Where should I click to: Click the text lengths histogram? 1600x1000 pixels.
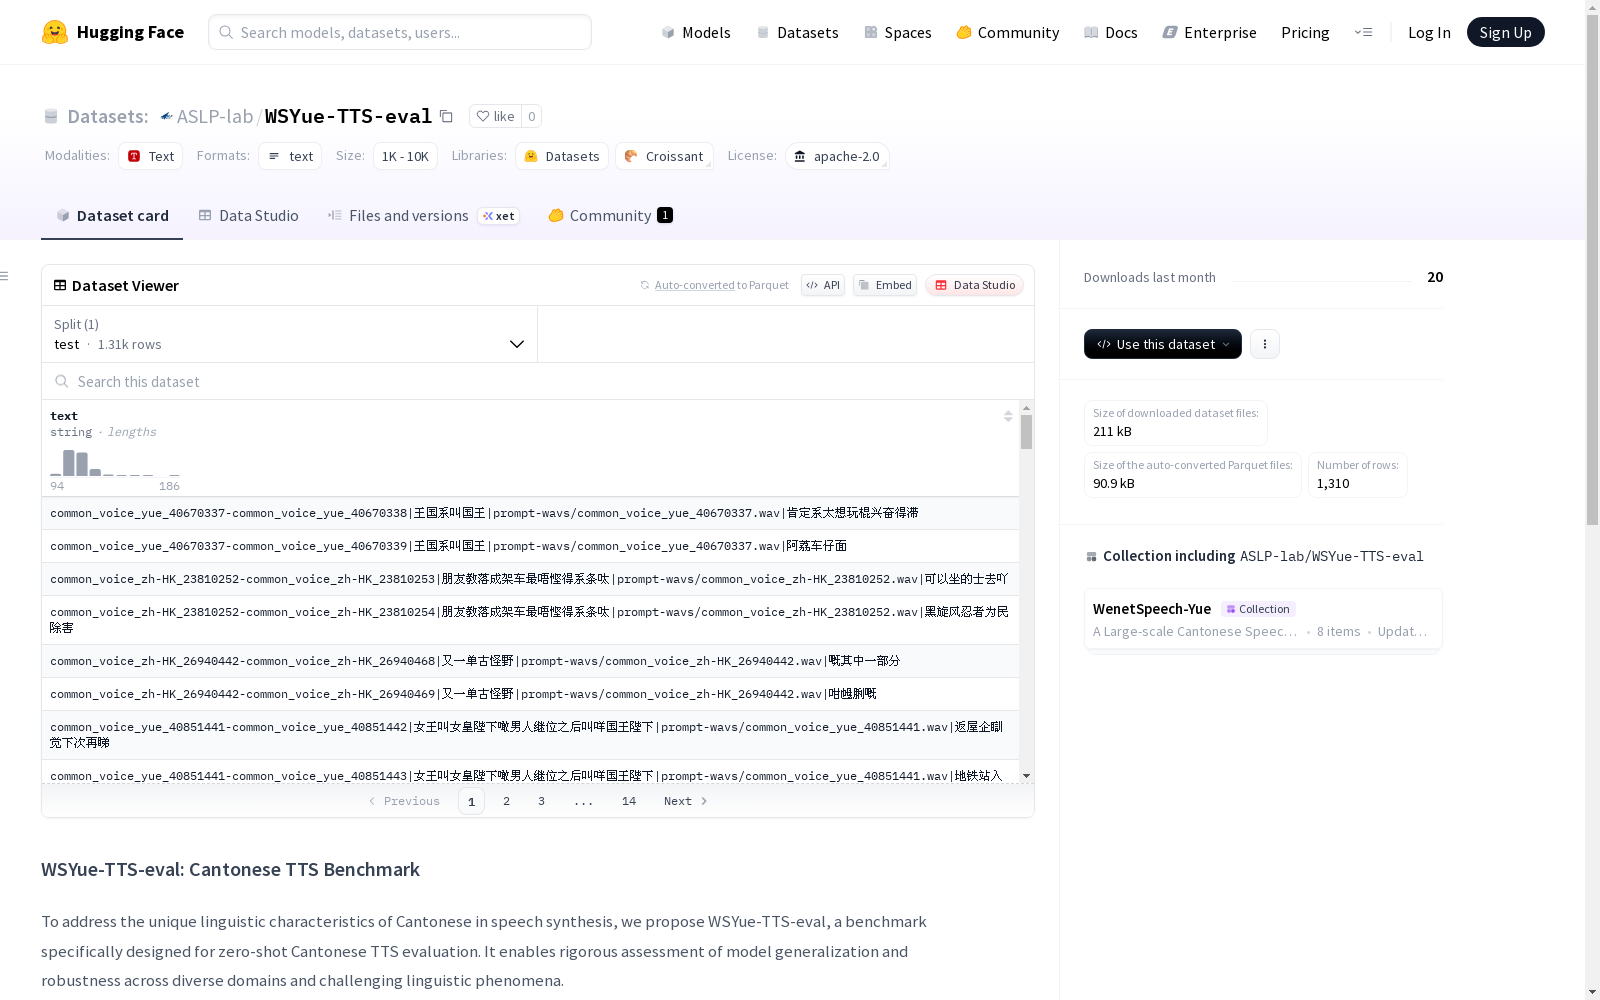115,463
